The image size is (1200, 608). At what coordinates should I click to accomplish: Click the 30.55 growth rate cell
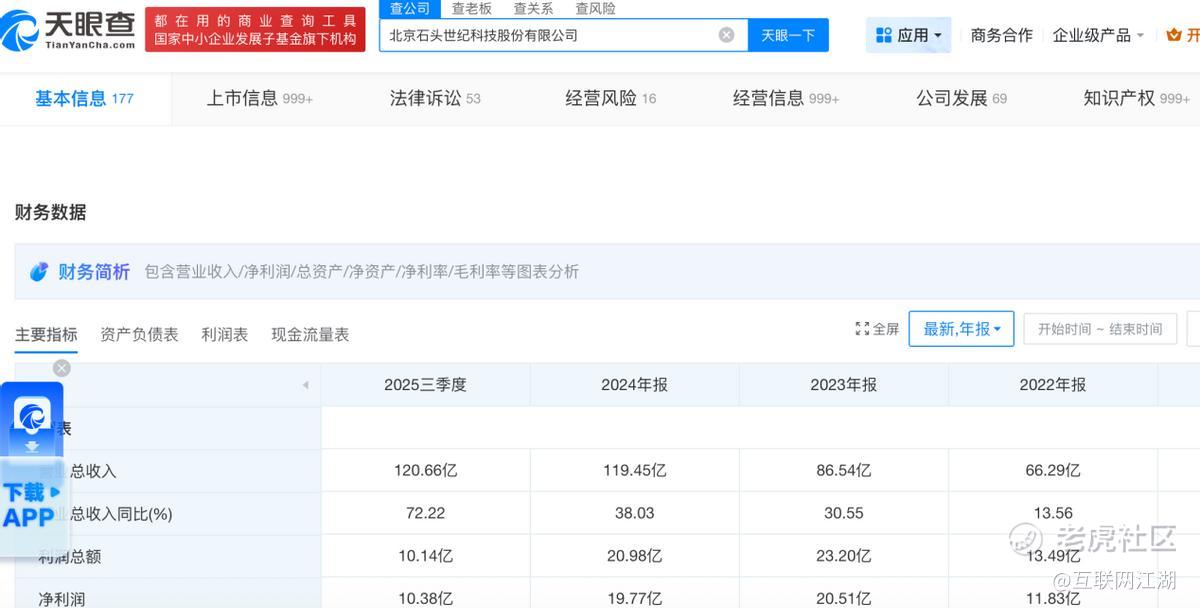point(843,513)
